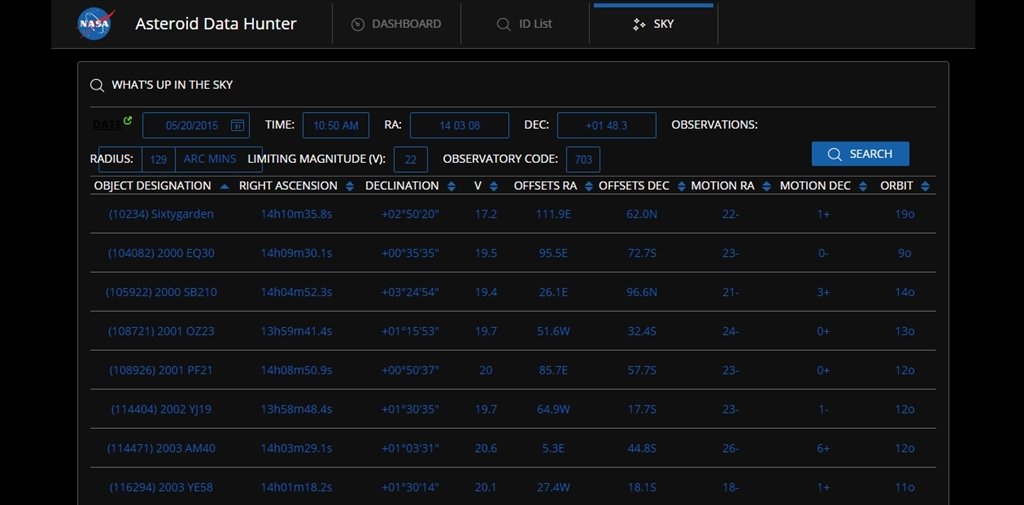
Task: Click the Asteroid Data Hunter title
Action: (216, 24)
